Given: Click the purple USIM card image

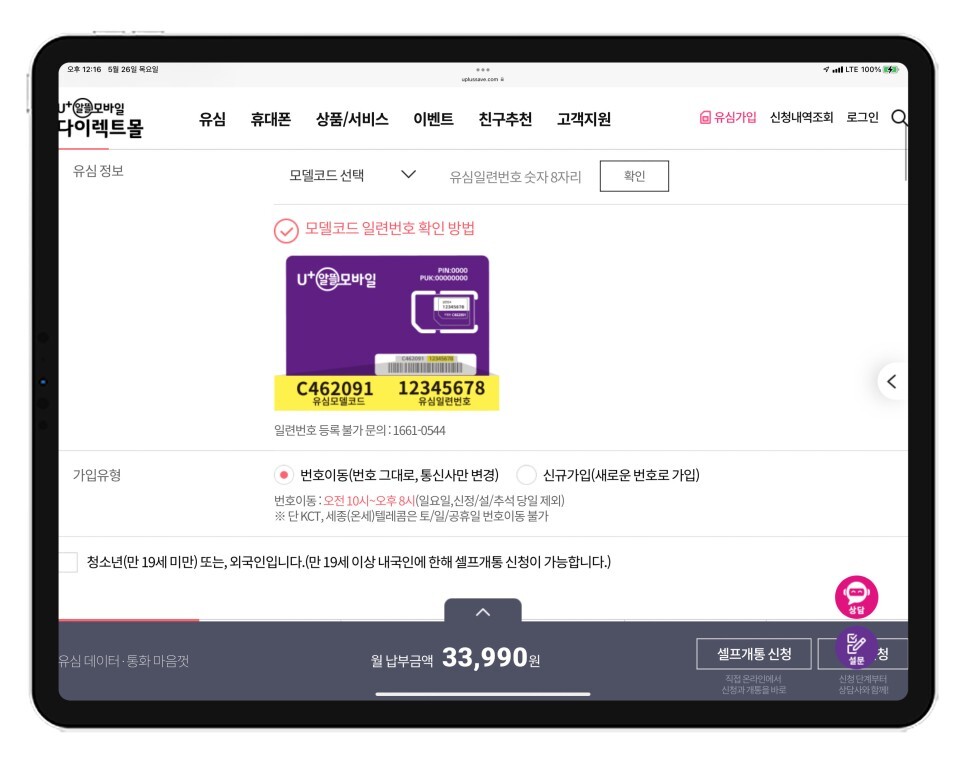Looking at the screenshot, I should (388, 316).
